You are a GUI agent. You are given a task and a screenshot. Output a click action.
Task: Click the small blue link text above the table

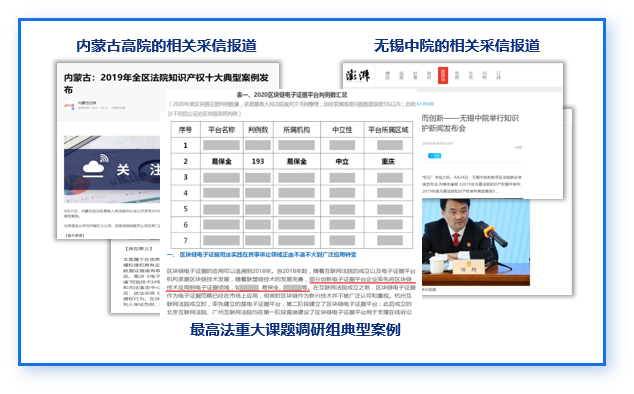click(425, 104)
